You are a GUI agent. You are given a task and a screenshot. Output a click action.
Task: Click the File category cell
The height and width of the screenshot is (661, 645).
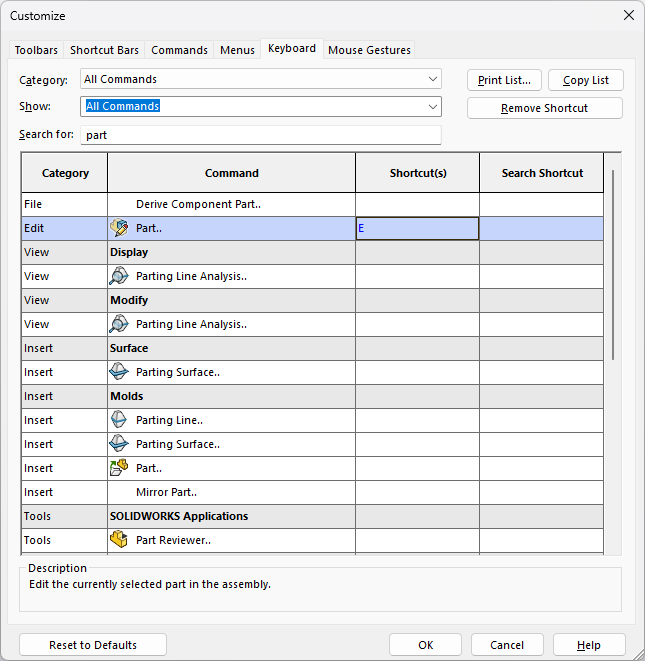pyautogui.click(x=64, y=204)
